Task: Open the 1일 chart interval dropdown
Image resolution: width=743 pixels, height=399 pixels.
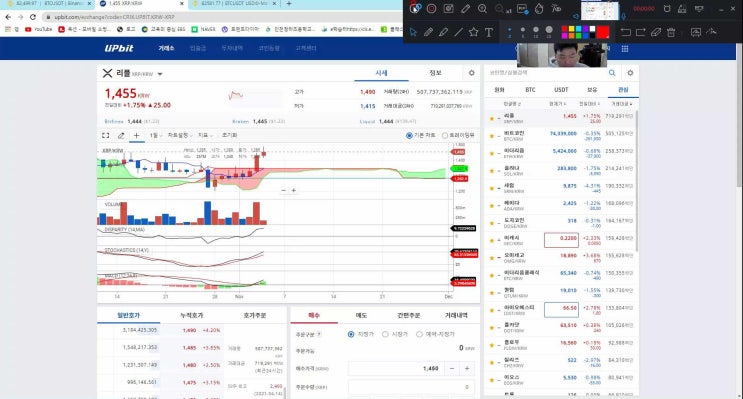Action: point(155,136)
